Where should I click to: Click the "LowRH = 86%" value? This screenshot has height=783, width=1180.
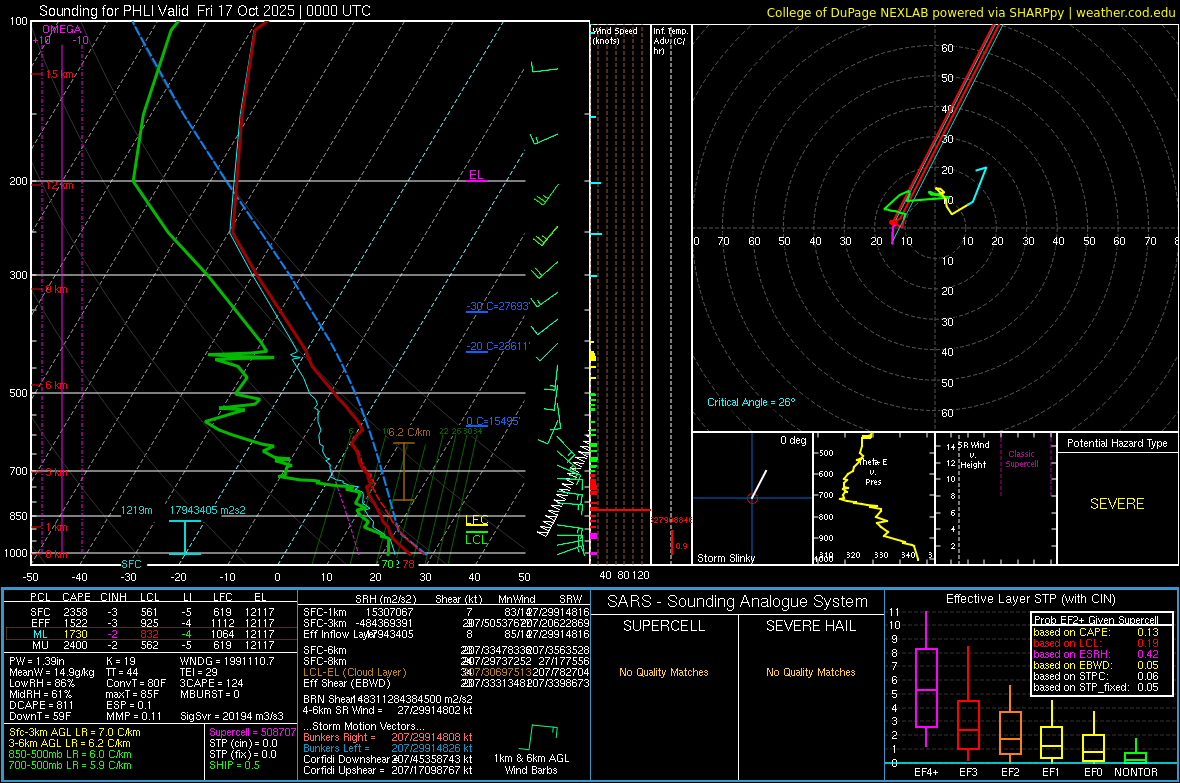pos(42,684)
